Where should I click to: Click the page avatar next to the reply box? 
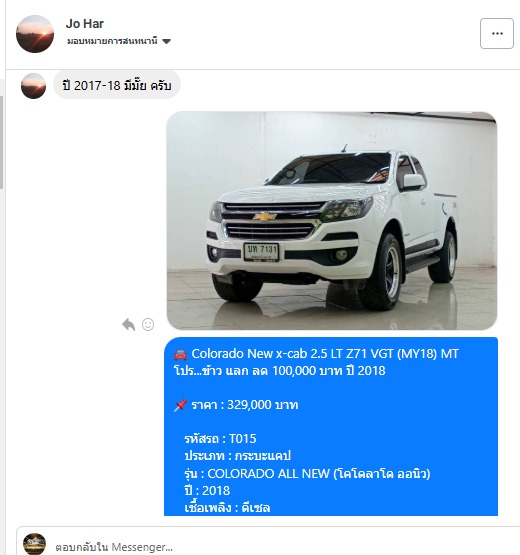point(34,544)
